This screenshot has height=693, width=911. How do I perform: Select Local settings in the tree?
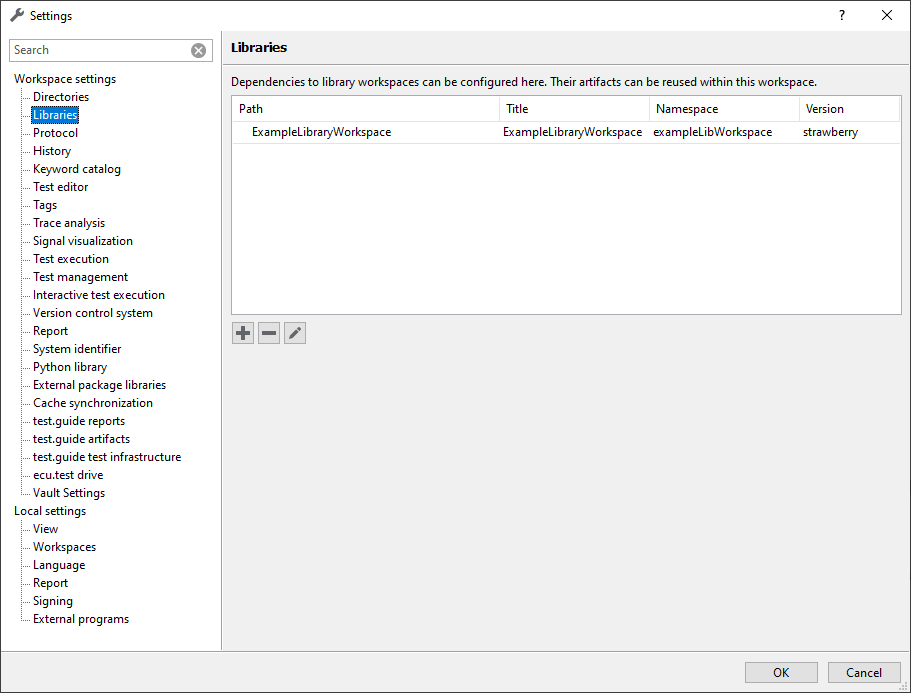(x=50, y=511)
